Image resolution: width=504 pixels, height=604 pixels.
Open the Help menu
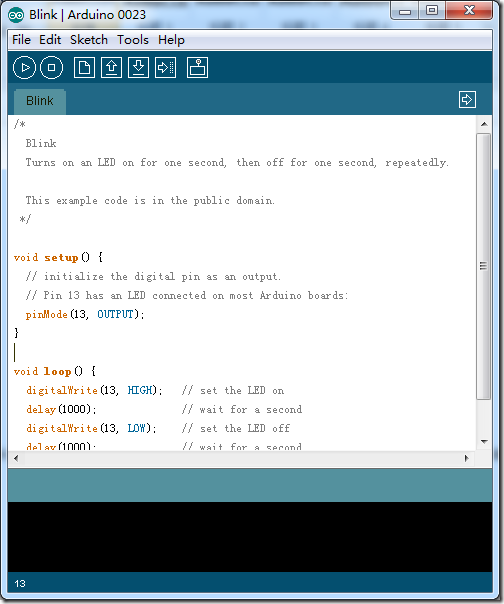pos(171,40)
